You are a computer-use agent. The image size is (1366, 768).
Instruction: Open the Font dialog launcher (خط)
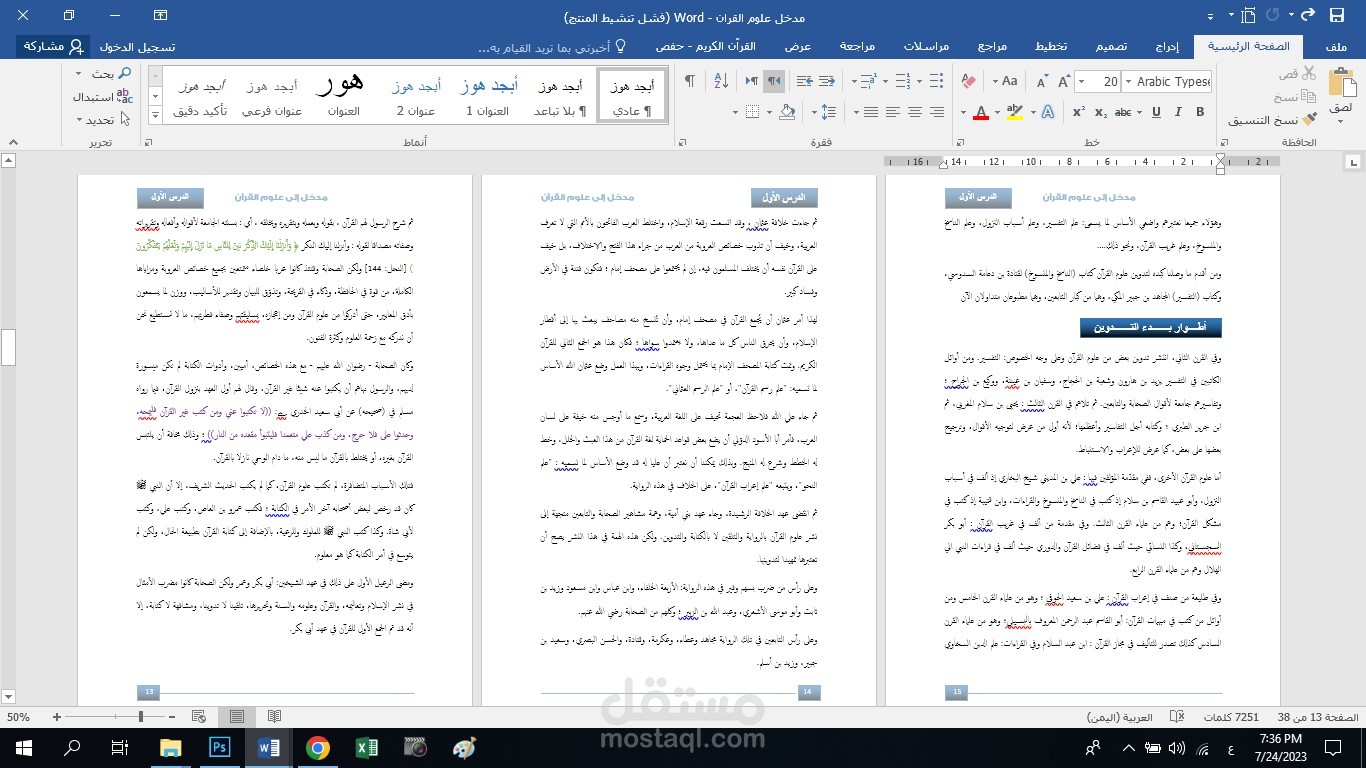(x=960, y=143)
